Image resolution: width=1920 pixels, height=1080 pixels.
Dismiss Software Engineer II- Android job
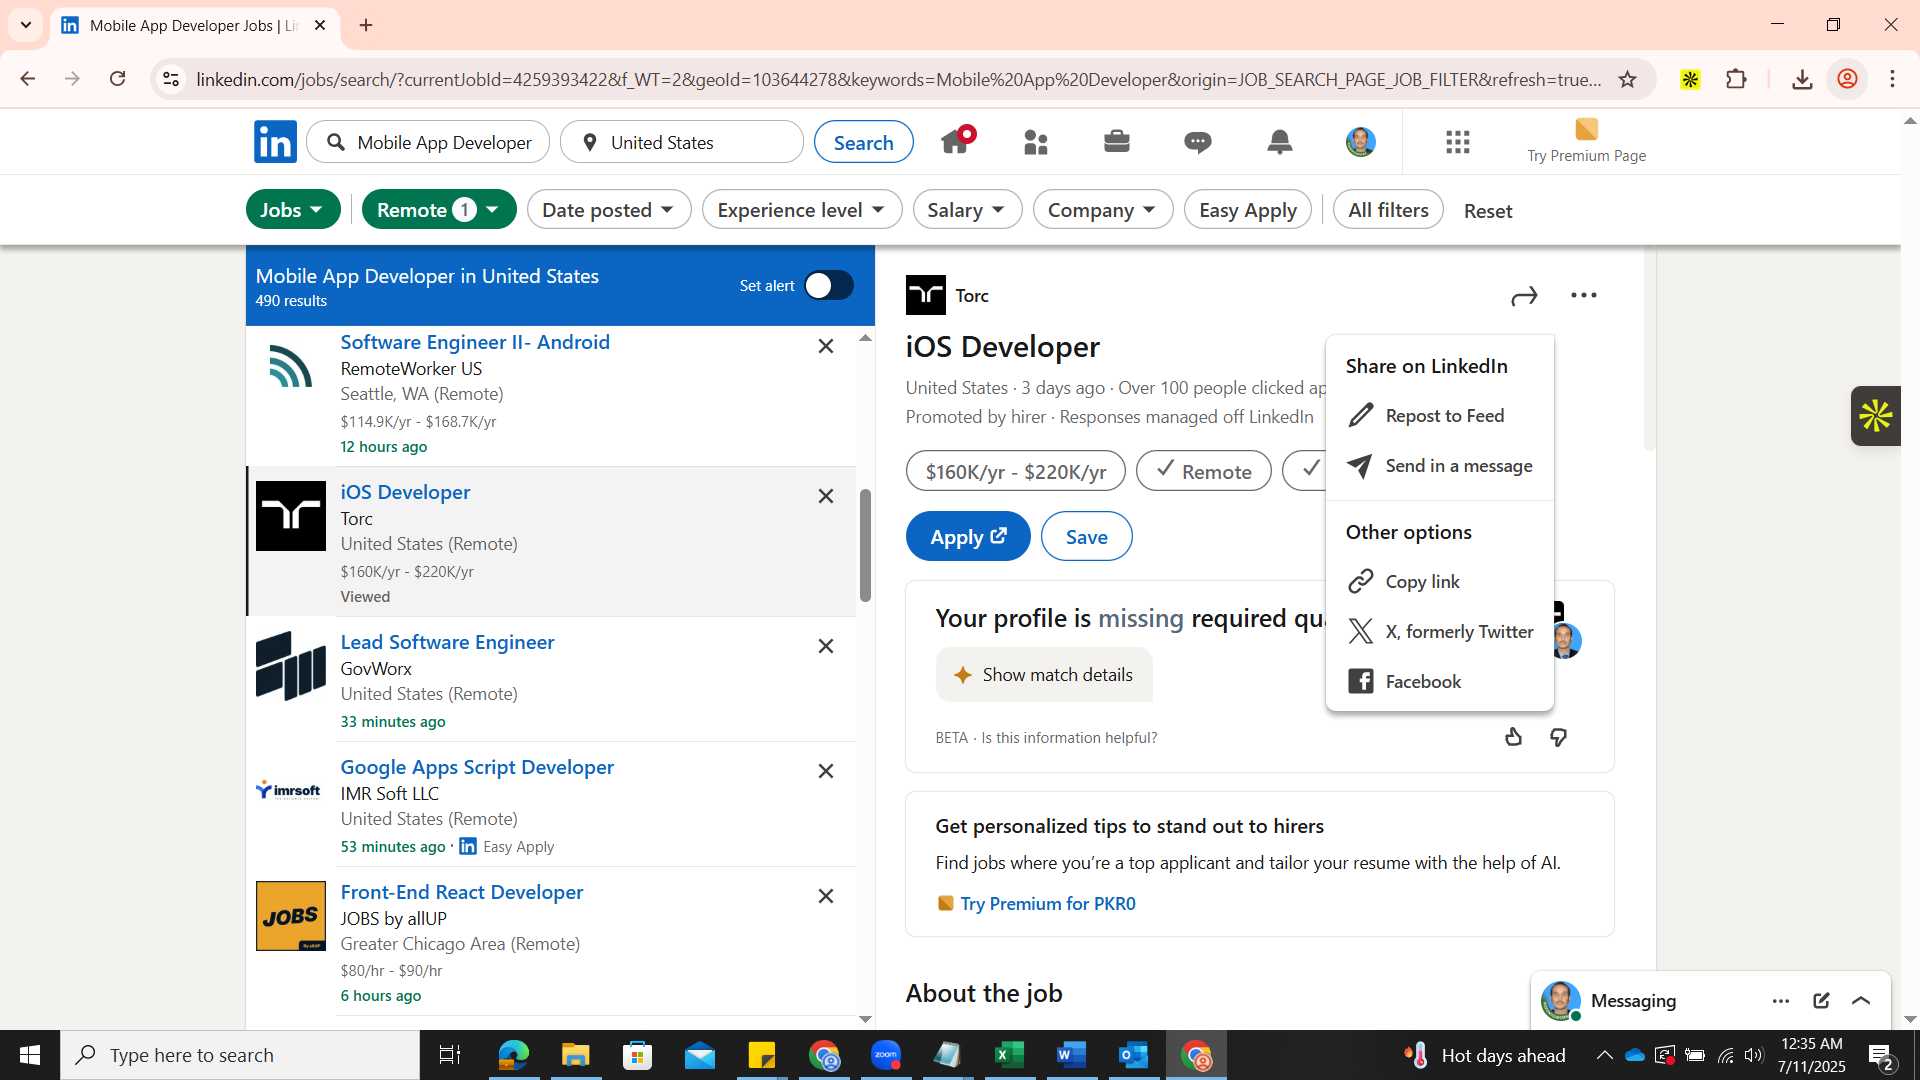(x=826, y=346)
